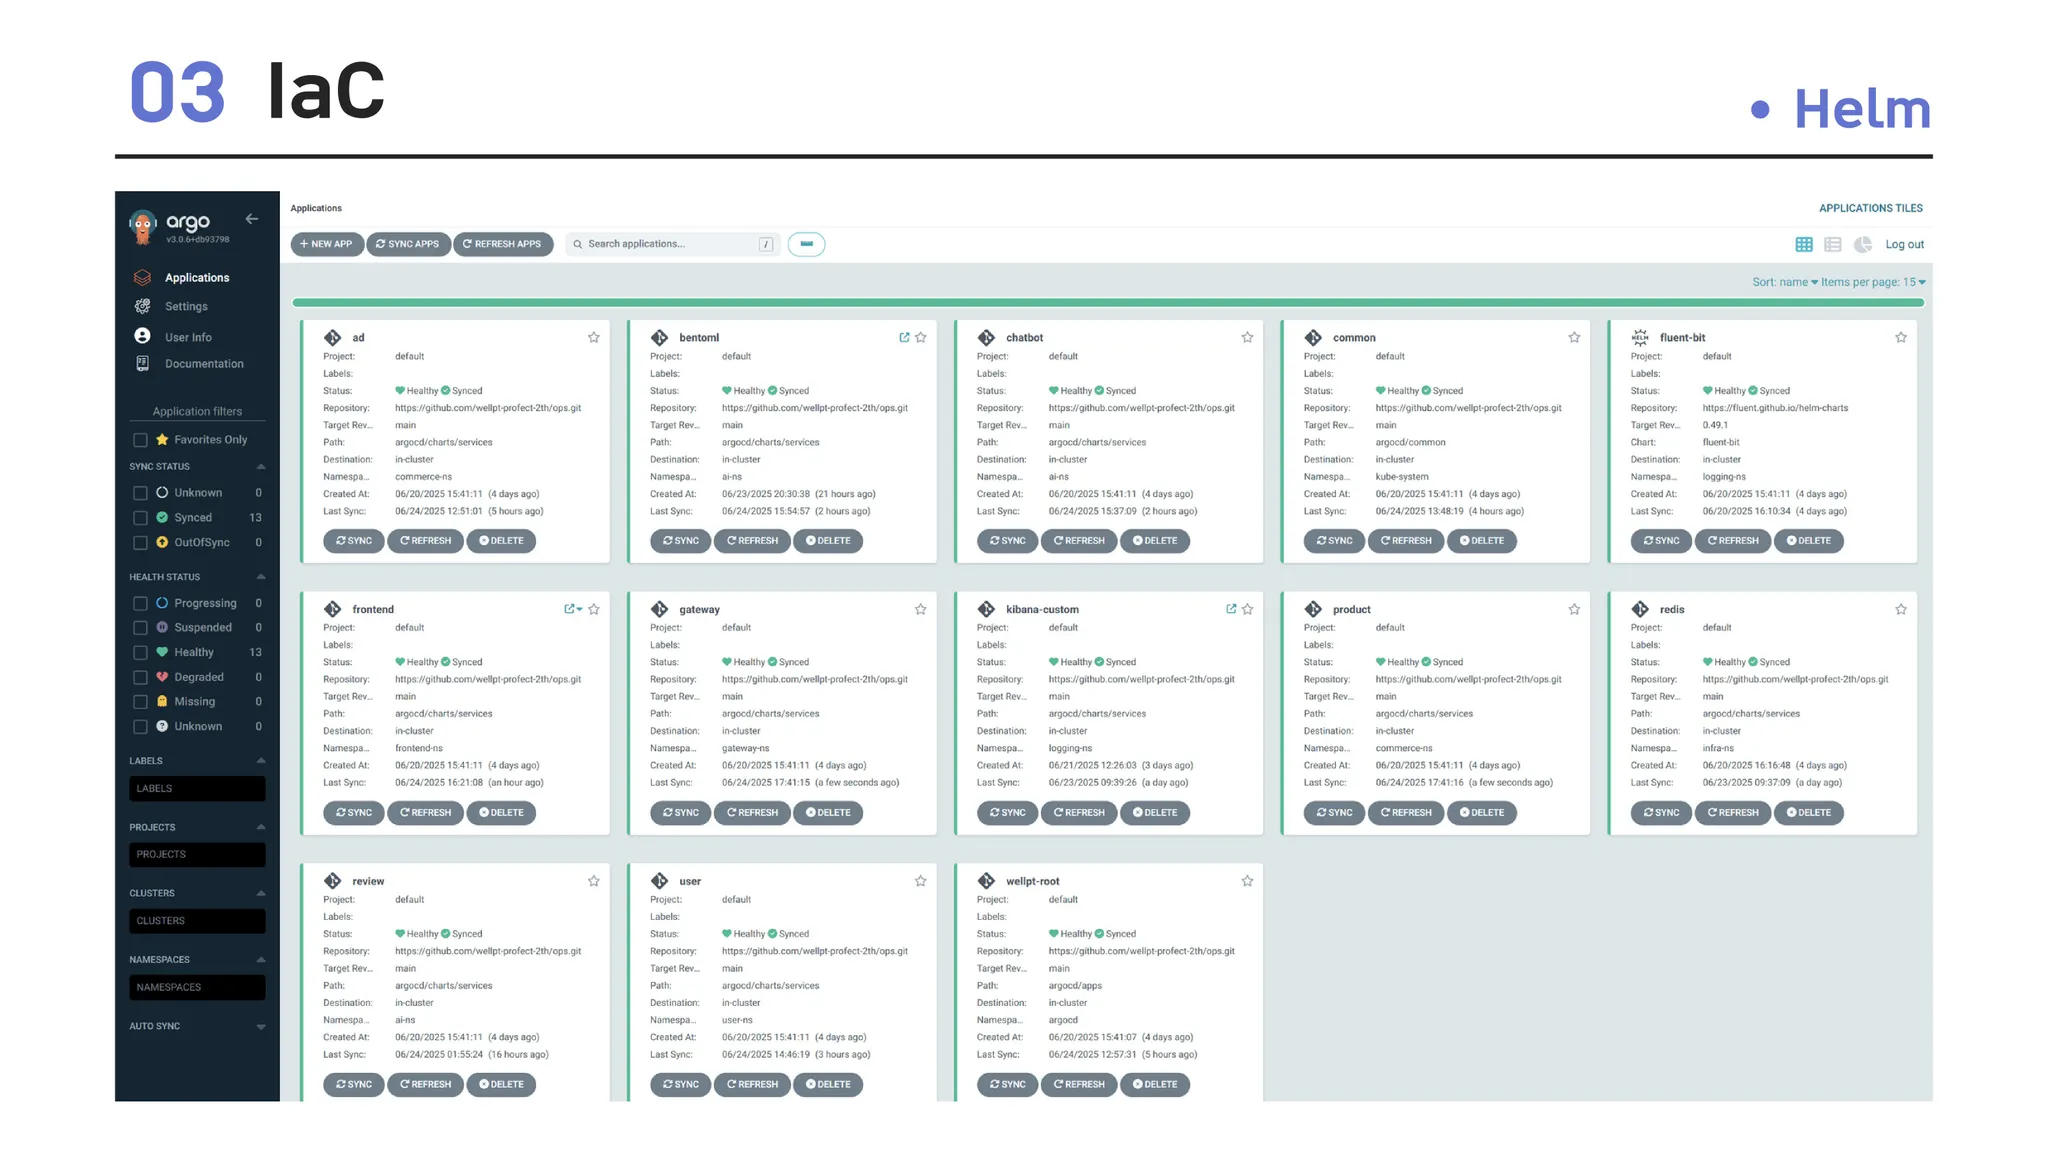
Task: Open the Documentation icon in the sidebar
Action: [143, 363]
